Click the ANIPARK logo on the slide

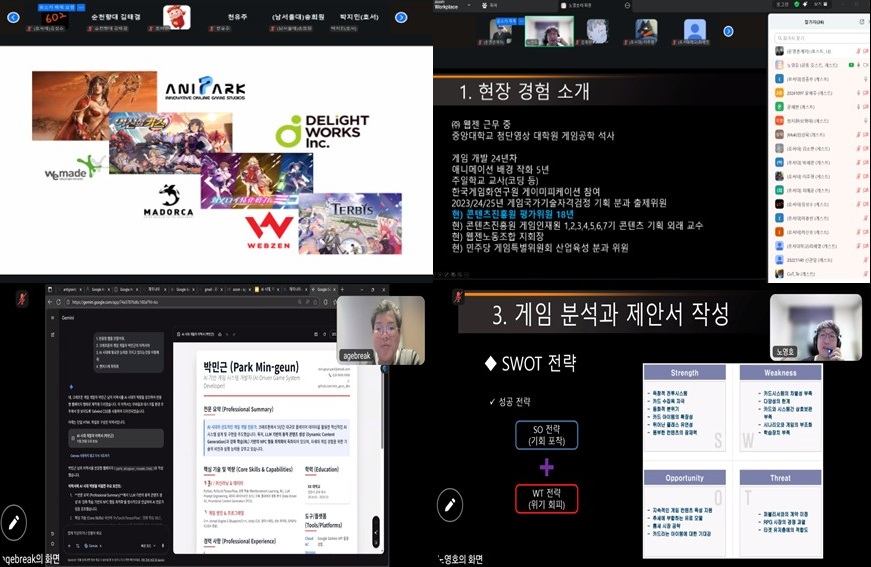pyautogui.click(x=205, y=88)
